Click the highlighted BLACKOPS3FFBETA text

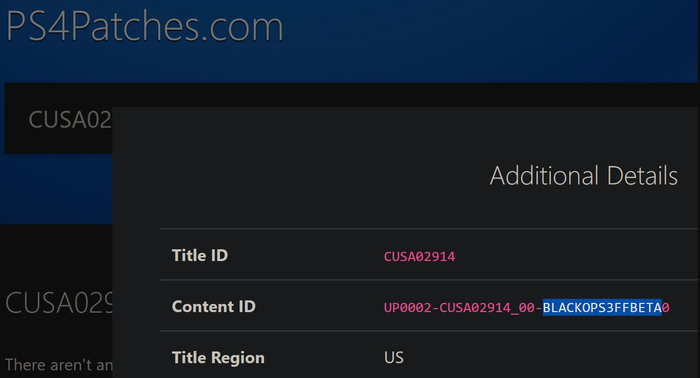click(602, 307)
